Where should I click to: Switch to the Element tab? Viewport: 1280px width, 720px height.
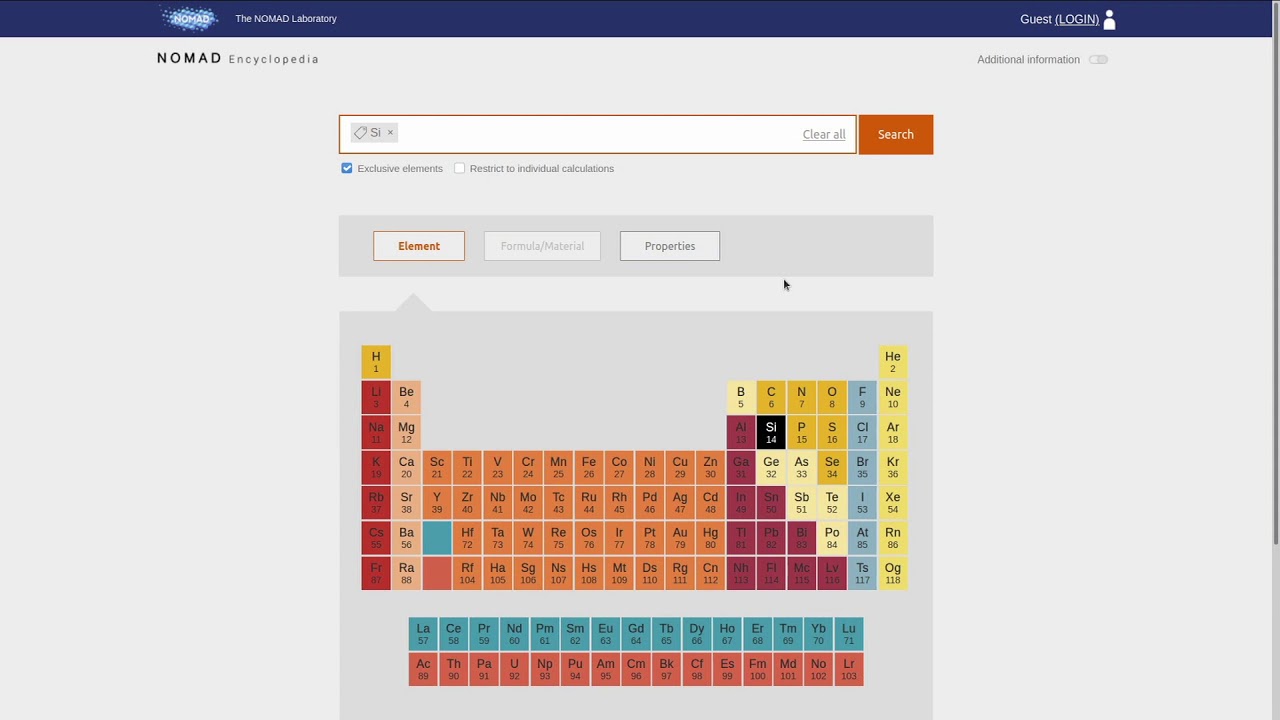419,246
